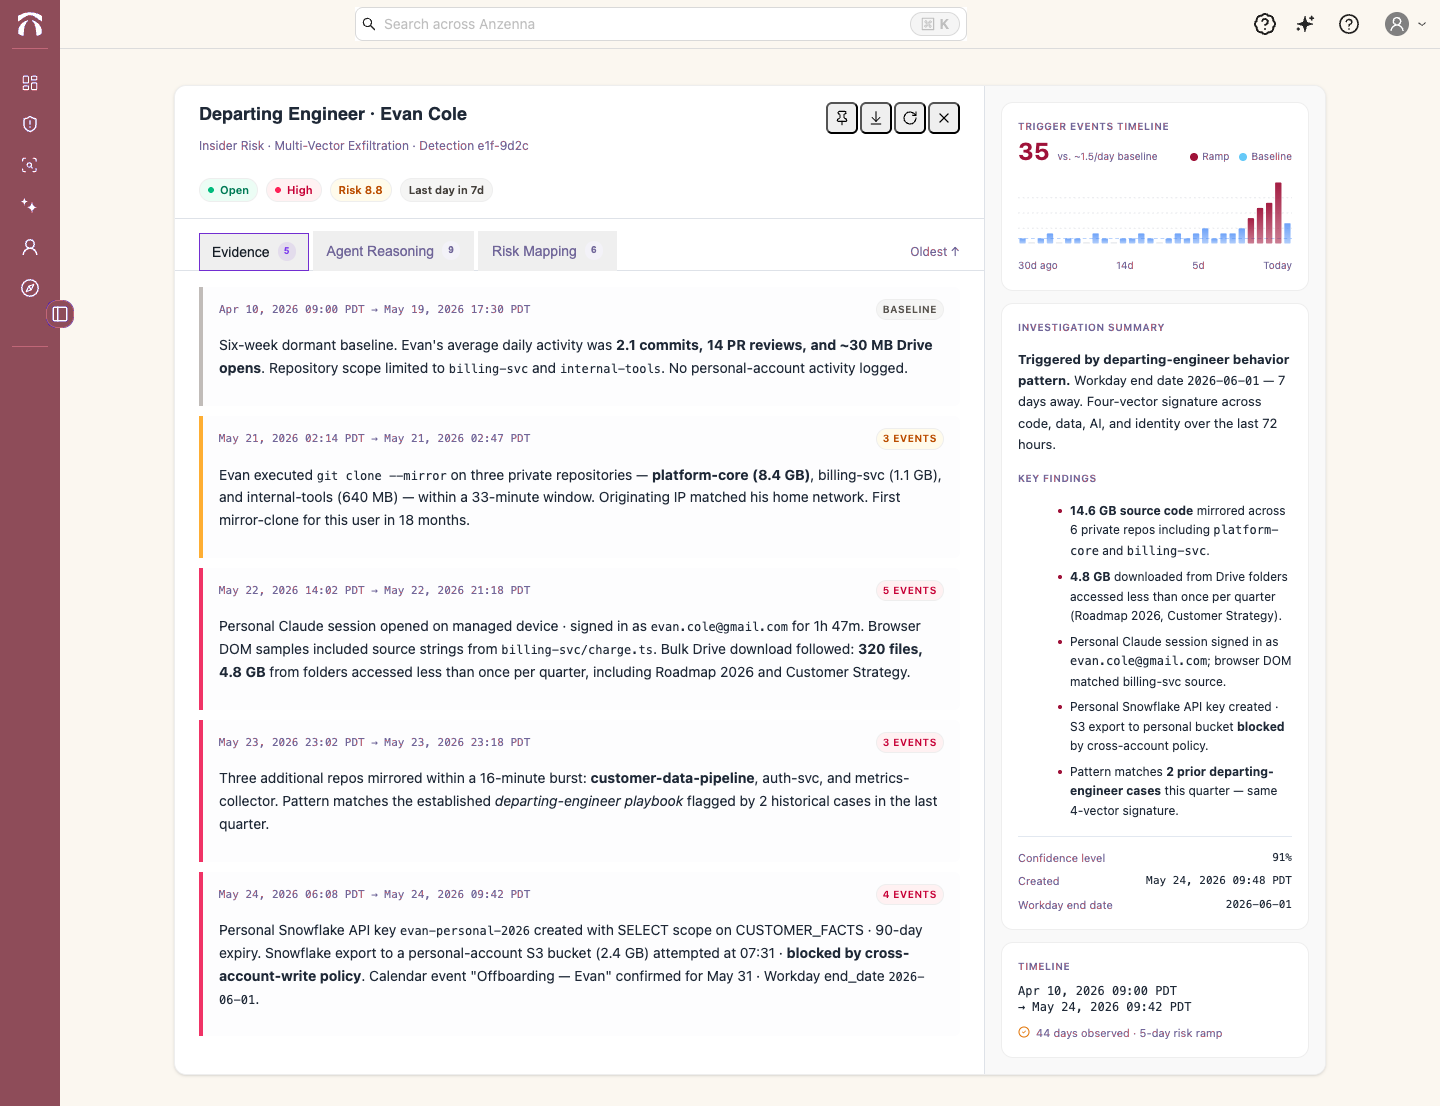Toggle the sidebar panel collapse button

(60, 314)
